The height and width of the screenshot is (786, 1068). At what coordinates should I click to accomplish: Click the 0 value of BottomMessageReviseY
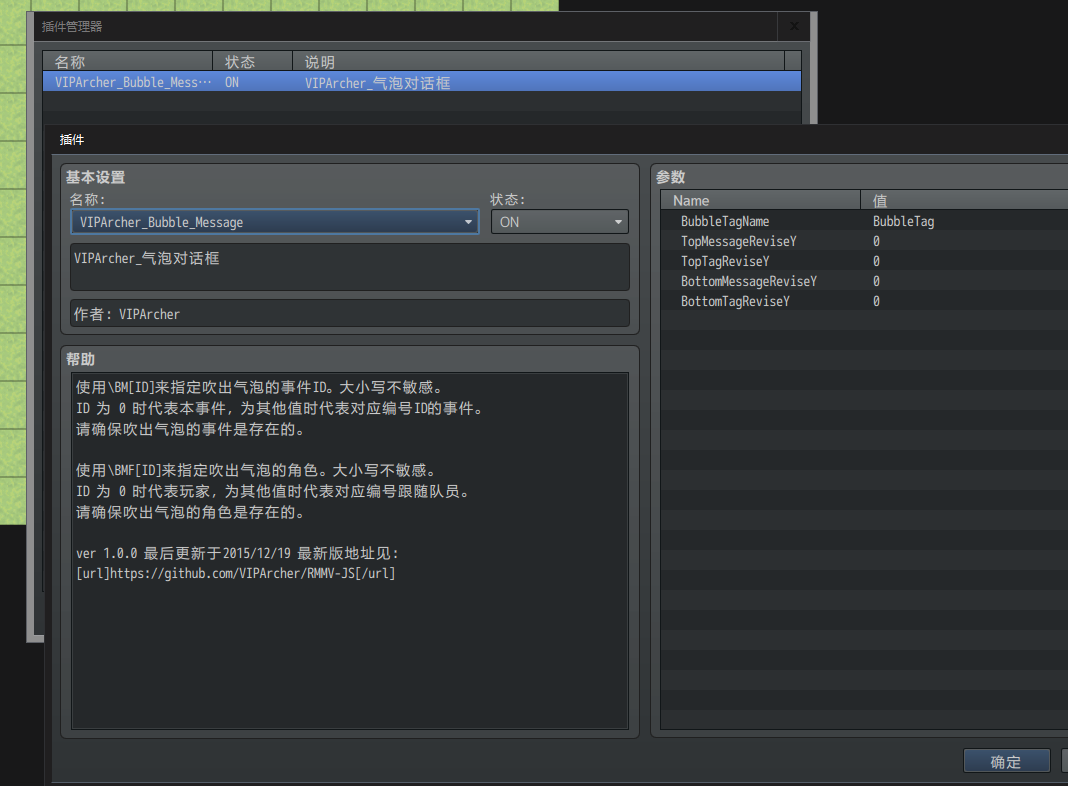[876, 281]
